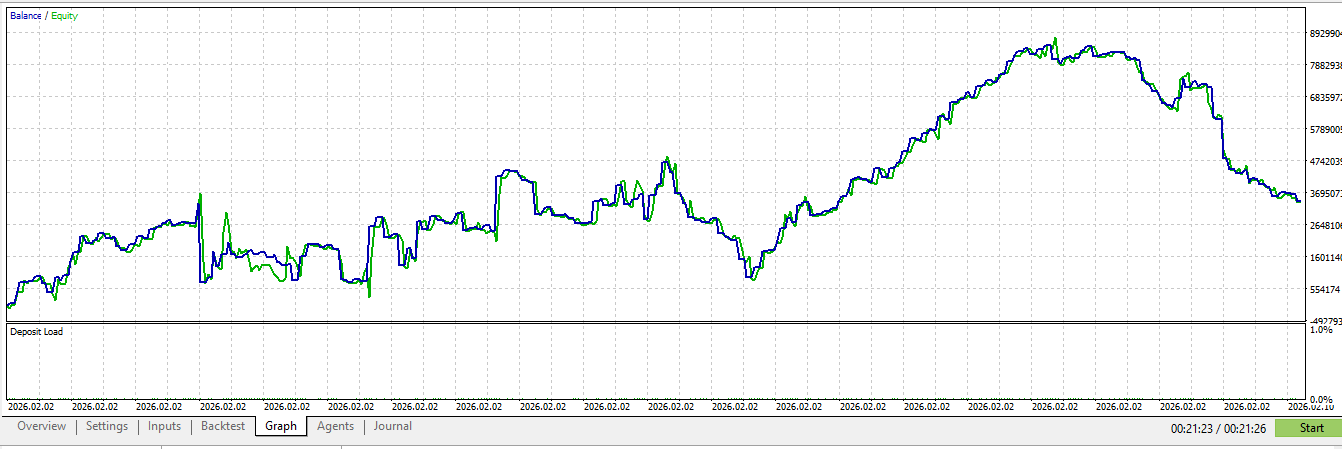Open the Settings tab

(x=106, y=426)
